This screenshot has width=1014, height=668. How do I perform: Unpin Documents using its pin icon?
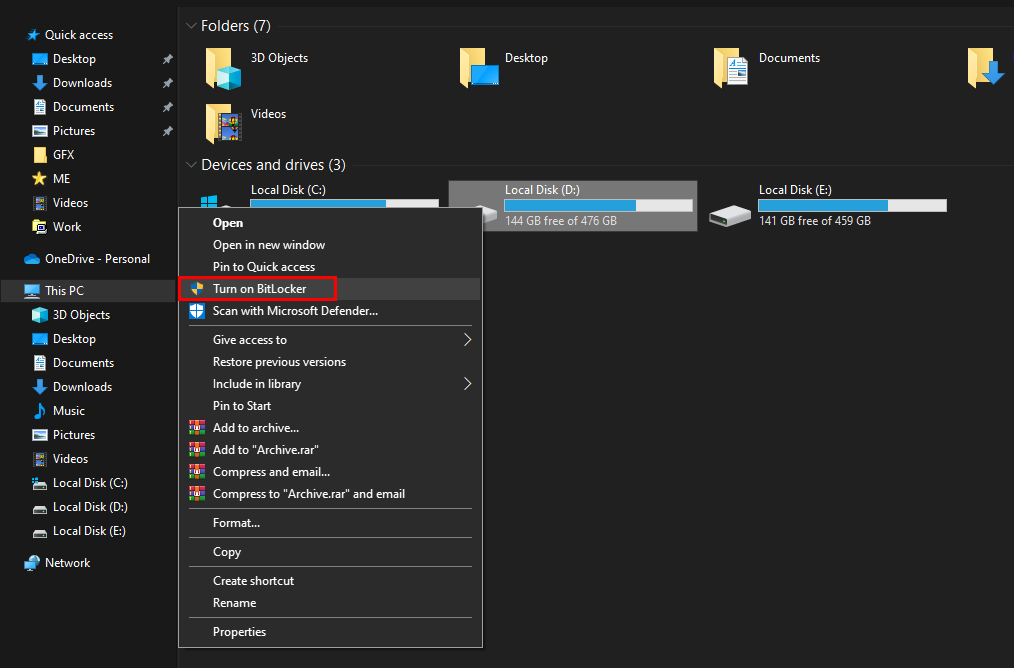167,107
